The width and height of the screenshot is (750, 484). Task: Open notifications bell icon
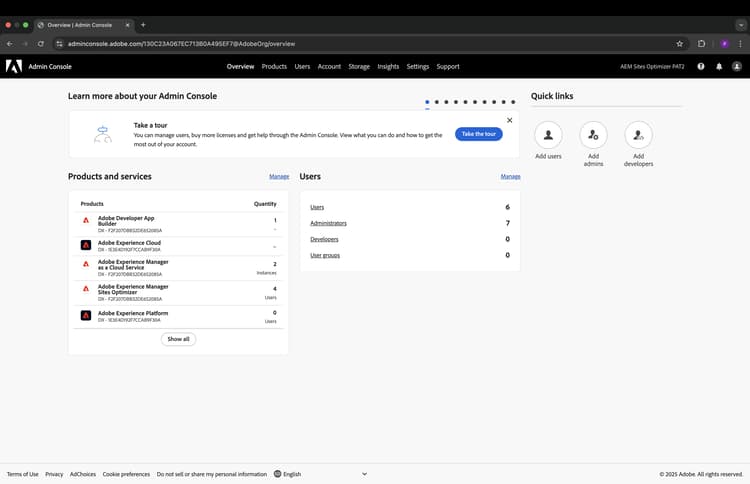pyautogui.click(x=719, y=66)
